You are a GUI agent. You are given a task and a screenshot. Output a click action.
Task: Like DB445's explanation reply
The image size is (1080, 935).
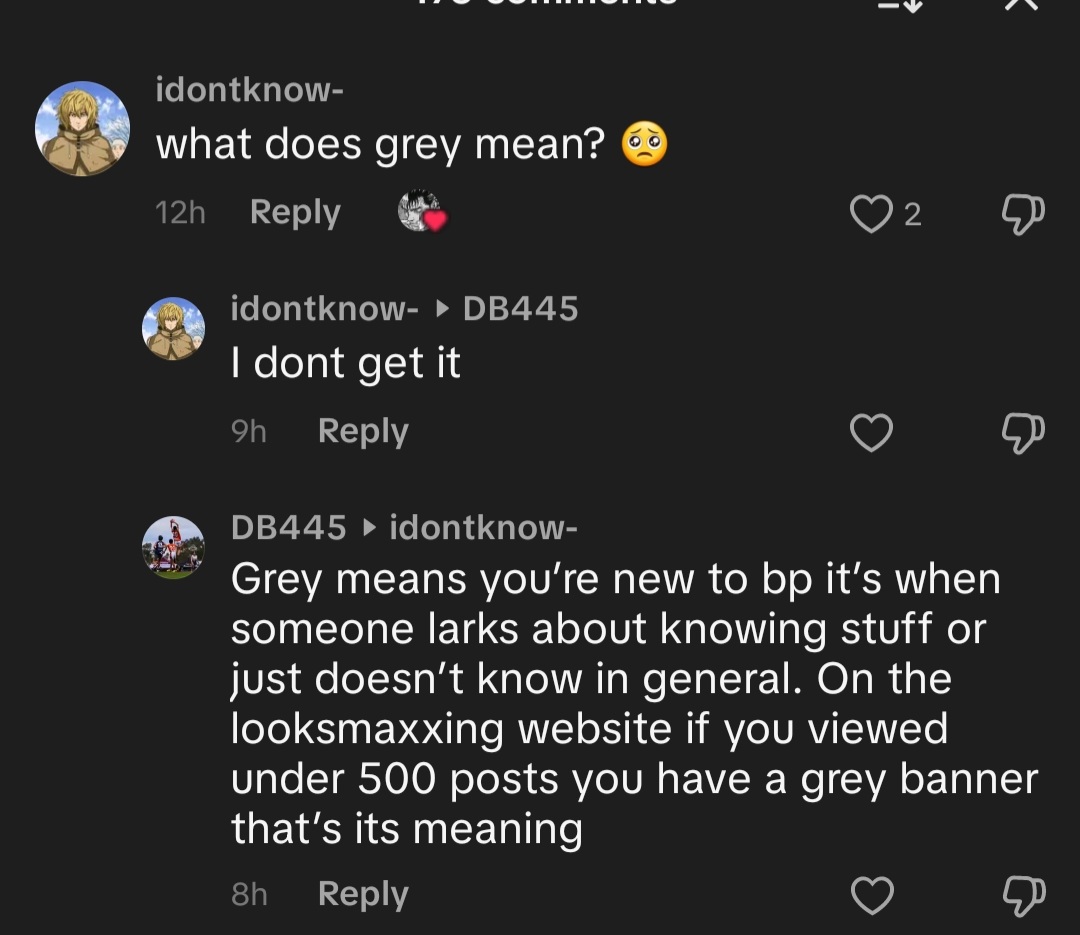pos(870,893)
